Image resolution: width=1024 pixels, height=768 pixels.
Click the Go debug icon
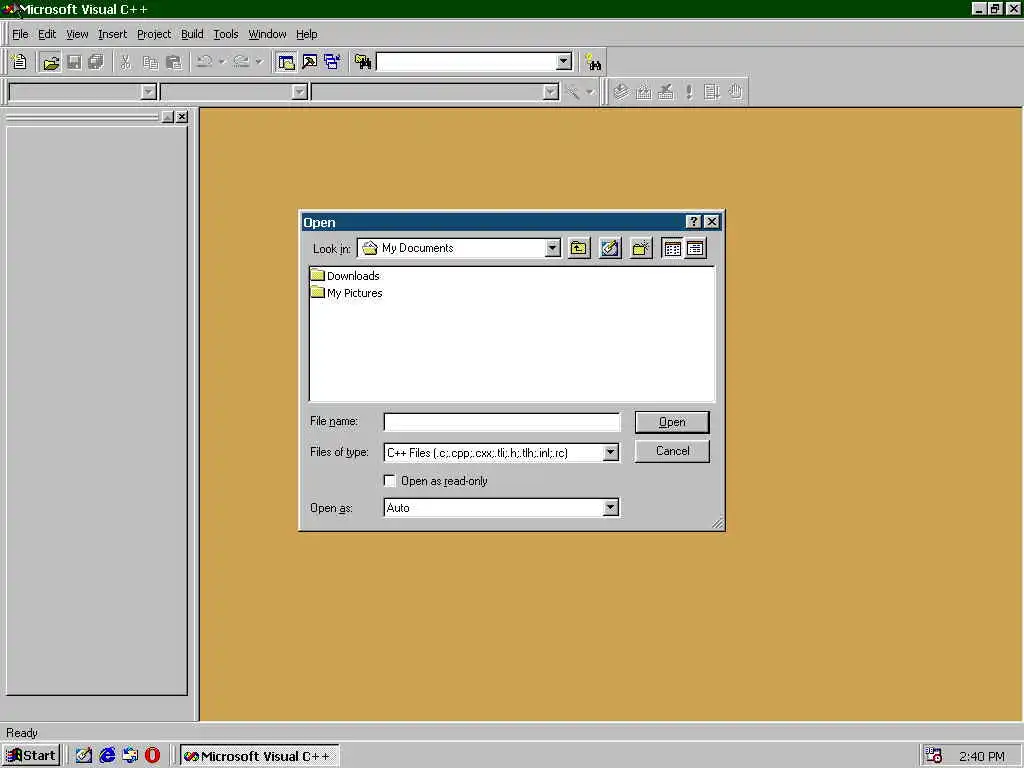tap(712, 91)
